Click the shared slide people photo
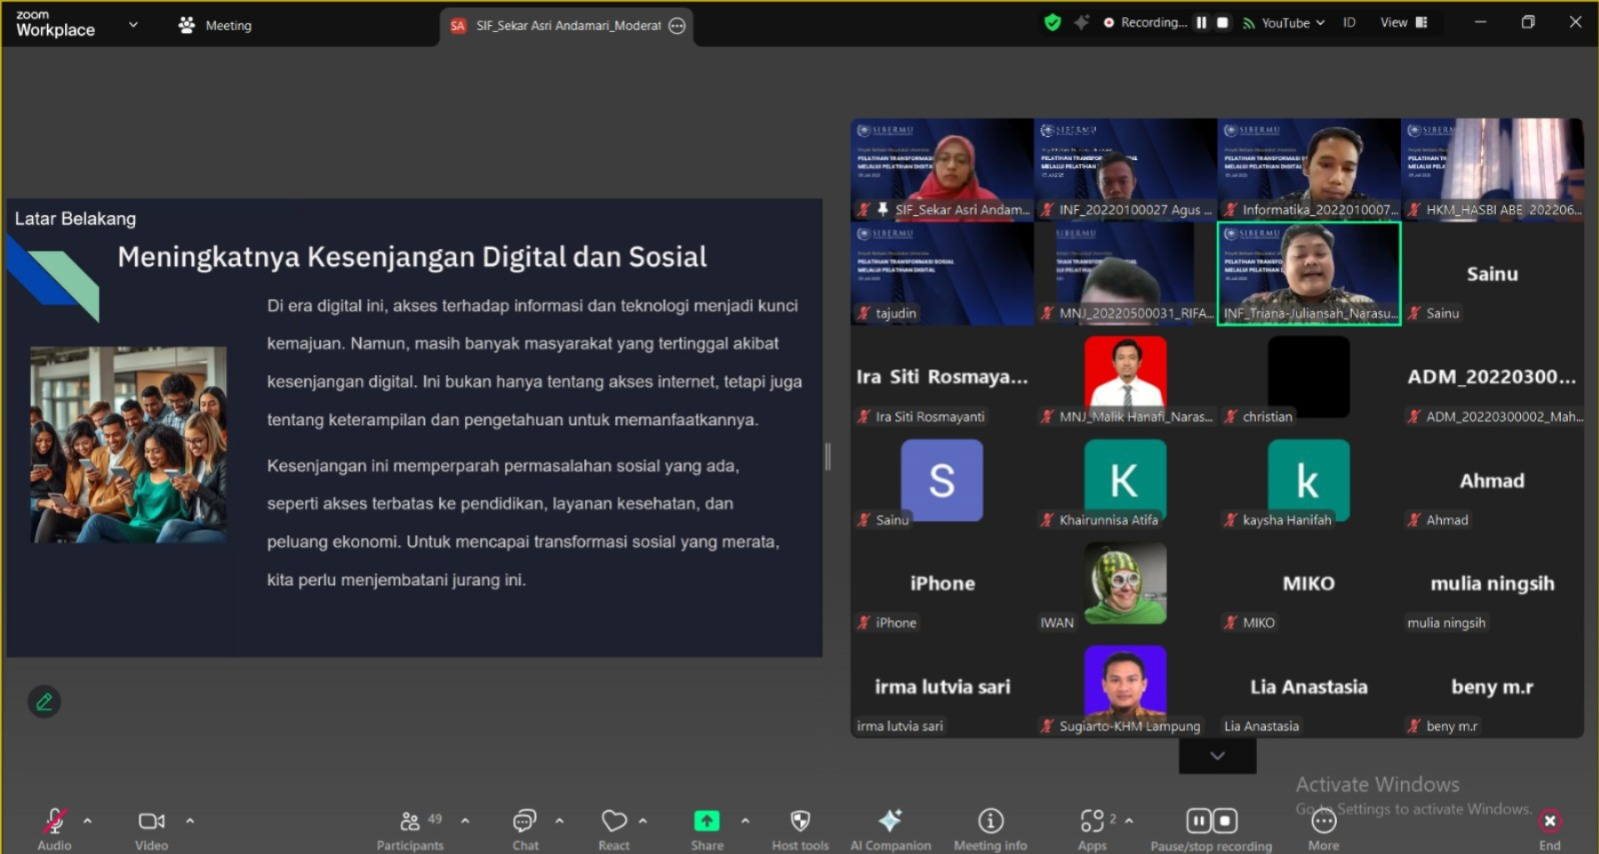Image resolution: width=1599 pixels, height=854 pixels. point(128,444)
